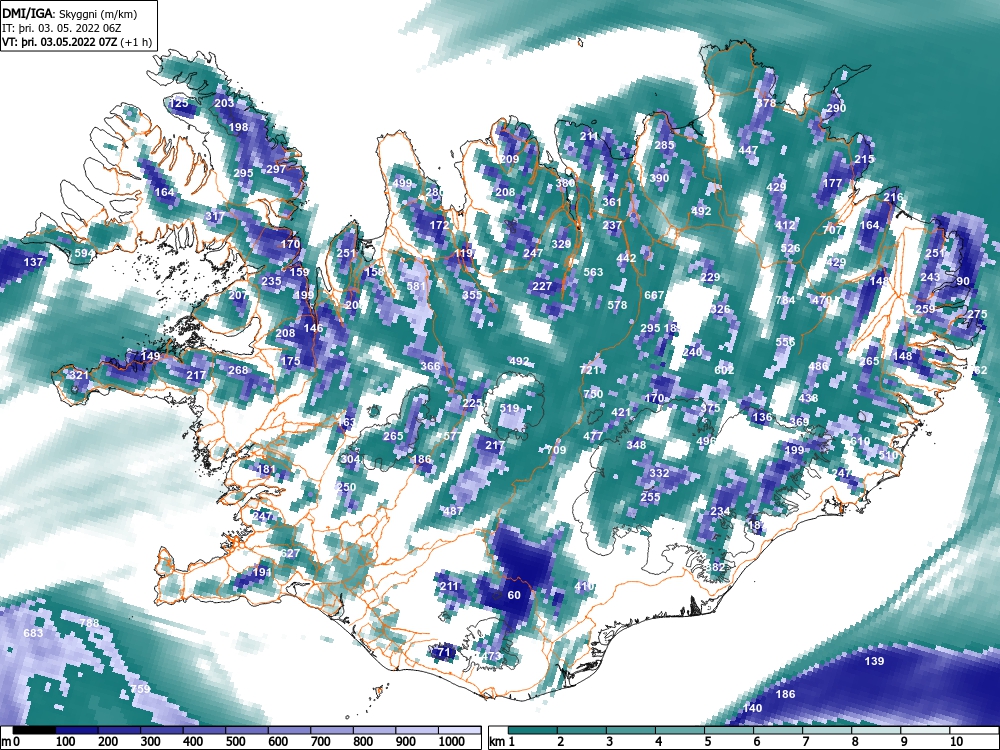Click the map value '137'
The height and width of the screenshot is (750, 1000).
click(33, 262)
